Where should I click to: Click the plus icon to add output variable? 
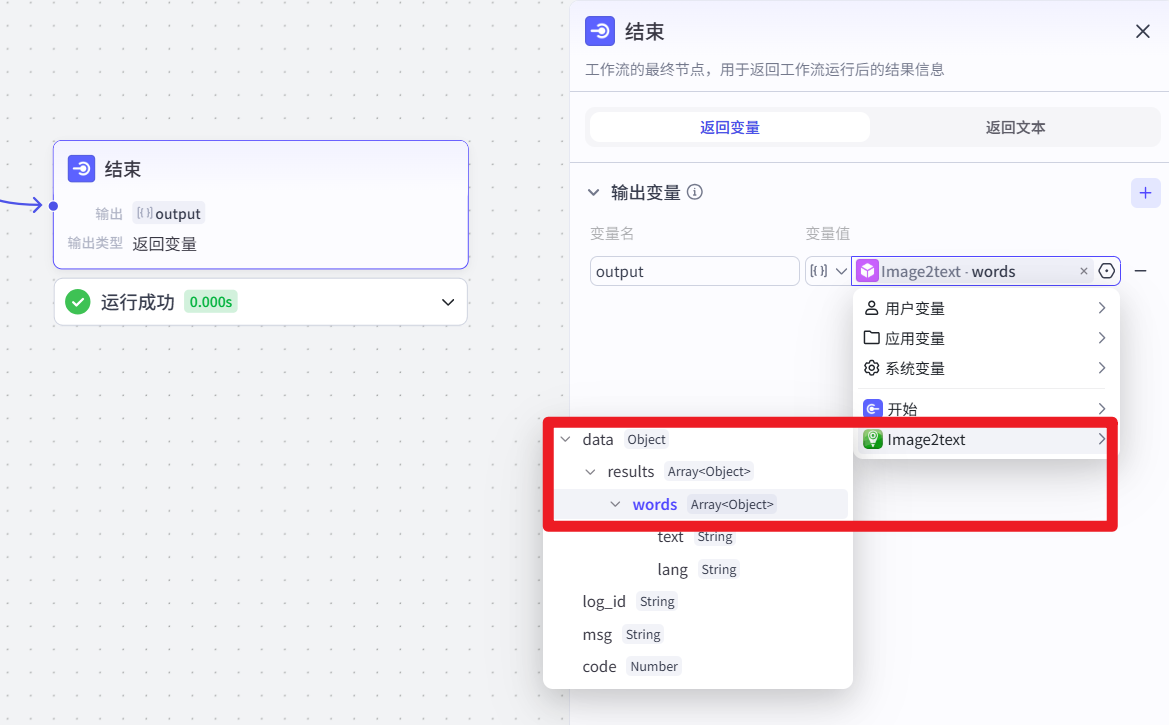click(x=1145, y=193)
